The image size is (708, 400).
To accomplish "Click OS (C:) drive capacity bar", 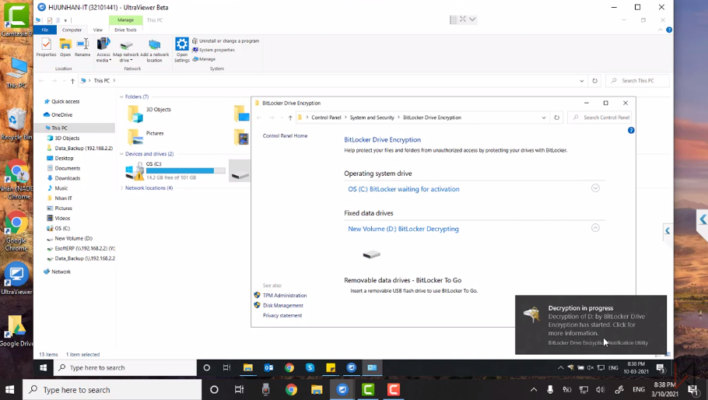I will coord(186,171).
